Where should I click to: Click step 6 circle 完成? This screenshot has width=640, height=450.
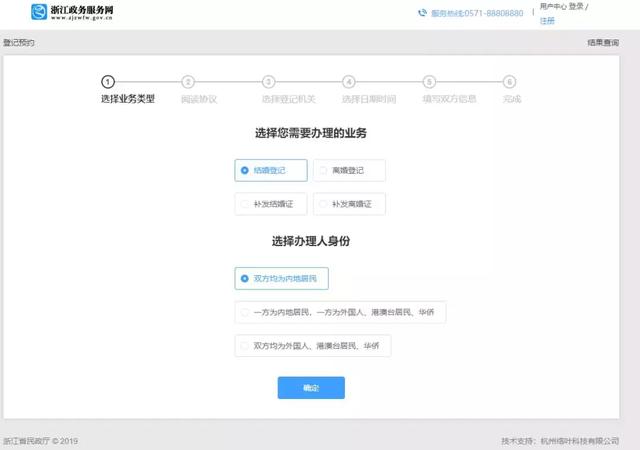[509, 82]
